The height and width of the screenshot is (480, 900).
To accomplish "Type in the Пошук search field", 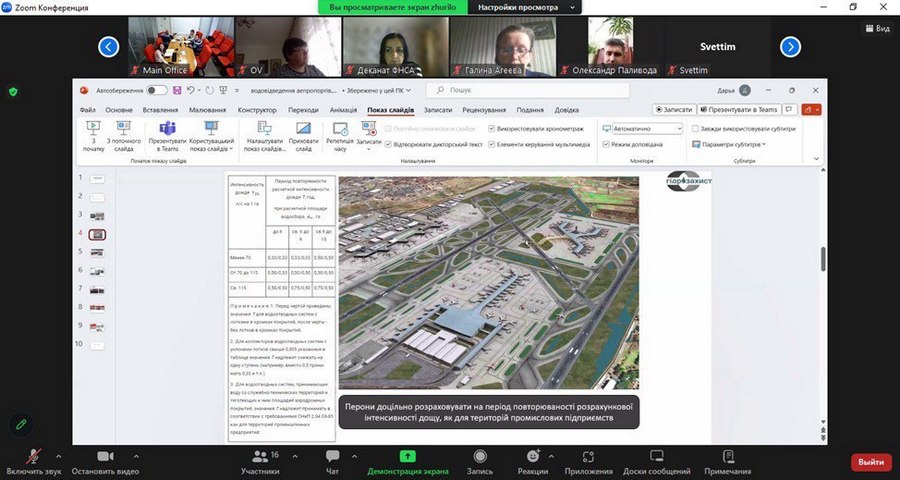I will pyautogui.click(x=520, y=90).
